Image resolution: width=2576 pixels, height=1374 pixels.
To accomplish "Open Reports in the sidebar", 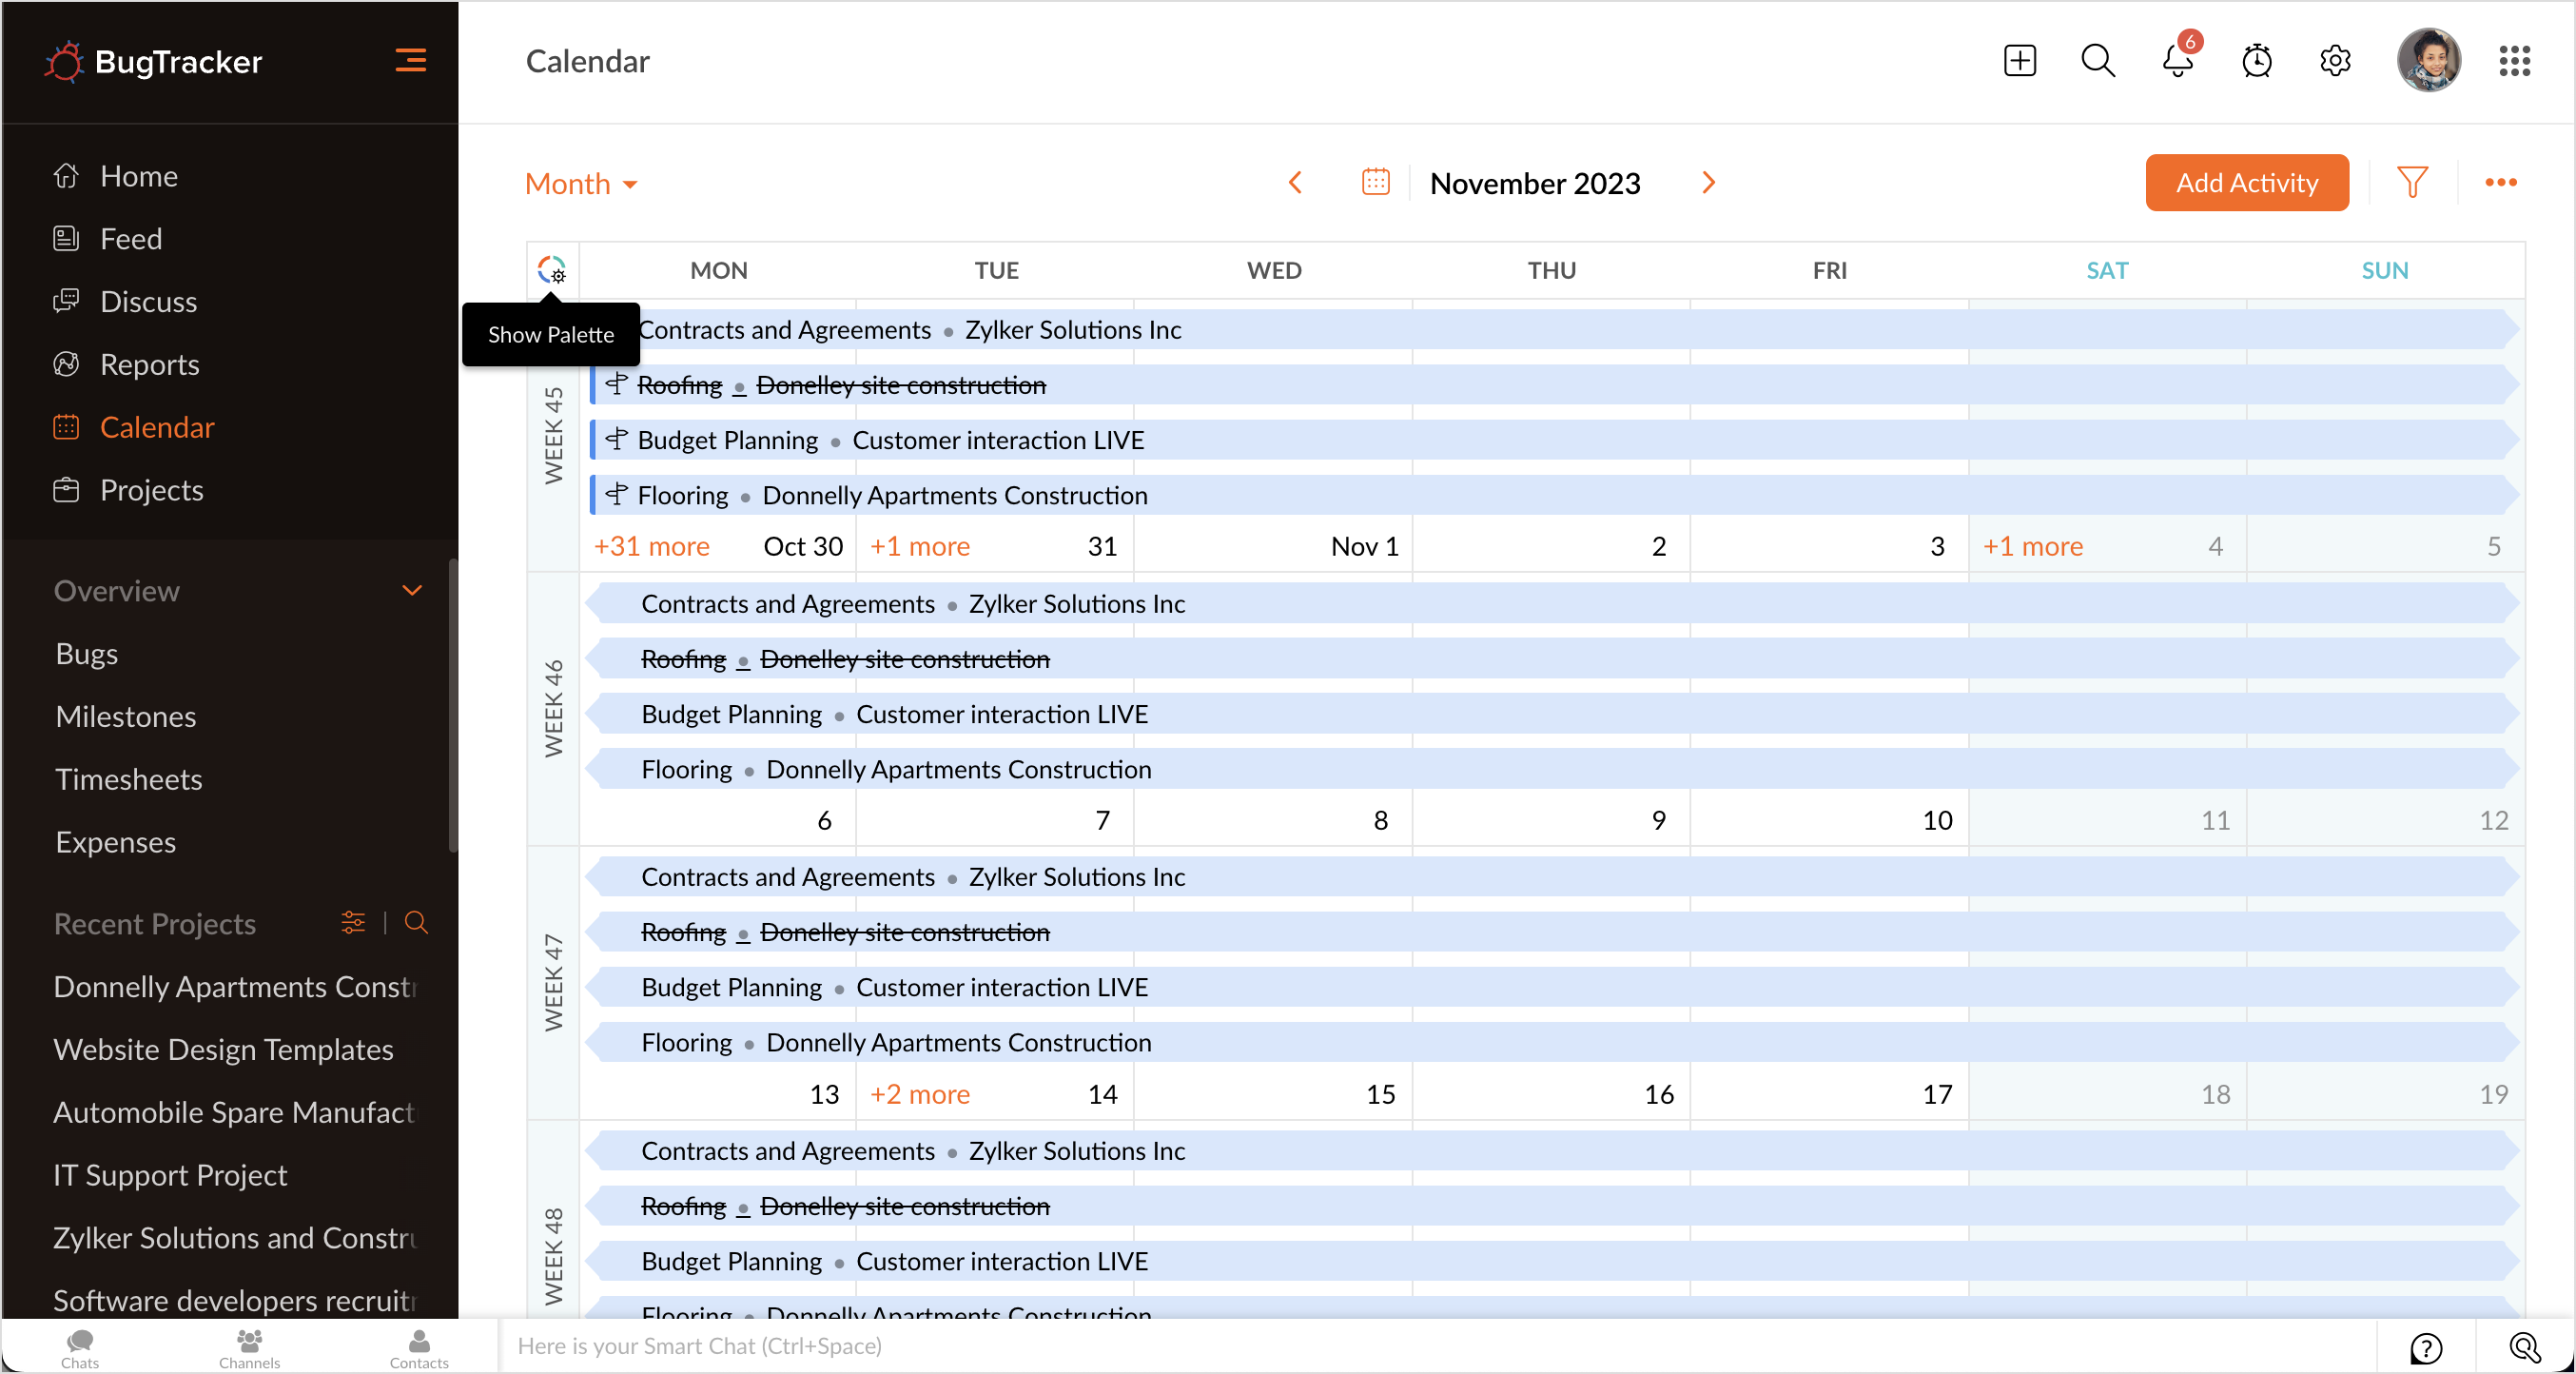I will point(150,364).
